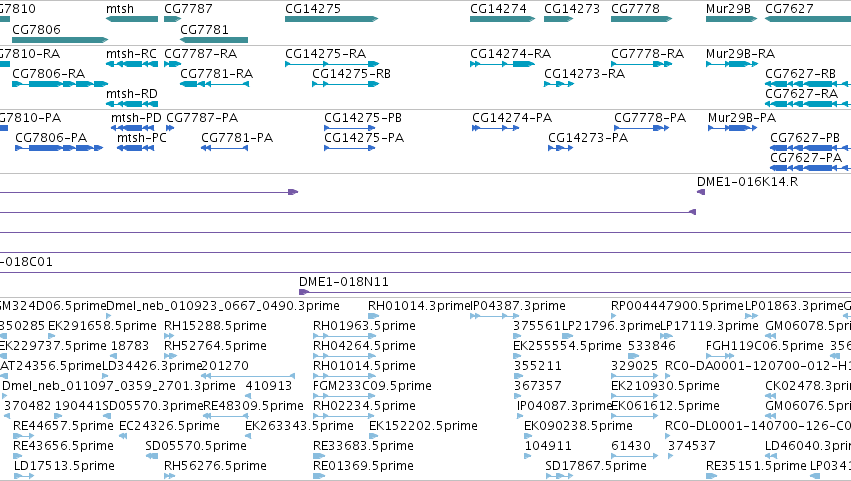Image resolution: width=851 pixels, height=481 pixels.
Task: Click EST RE01369.5prime label
Action: coord(363,466)
